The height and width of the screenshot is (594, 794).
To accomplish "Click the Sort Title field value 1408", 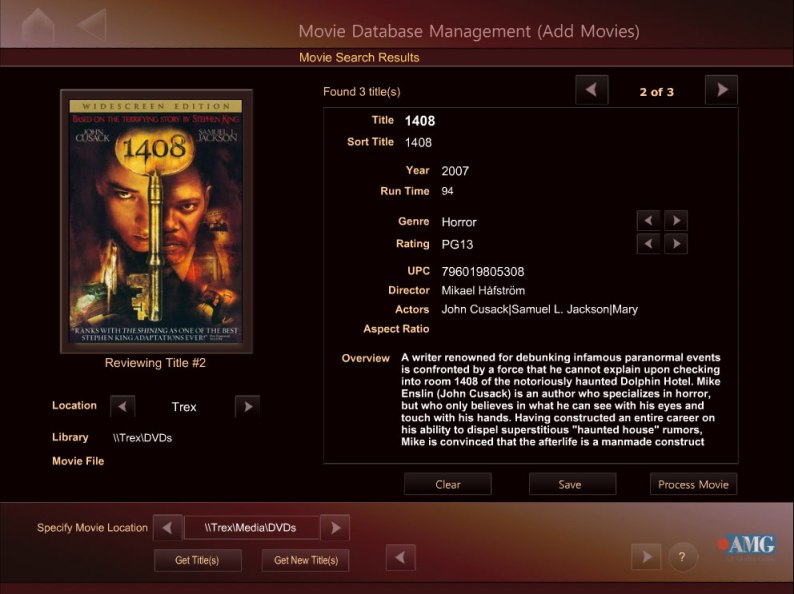I will coord(418,143).
